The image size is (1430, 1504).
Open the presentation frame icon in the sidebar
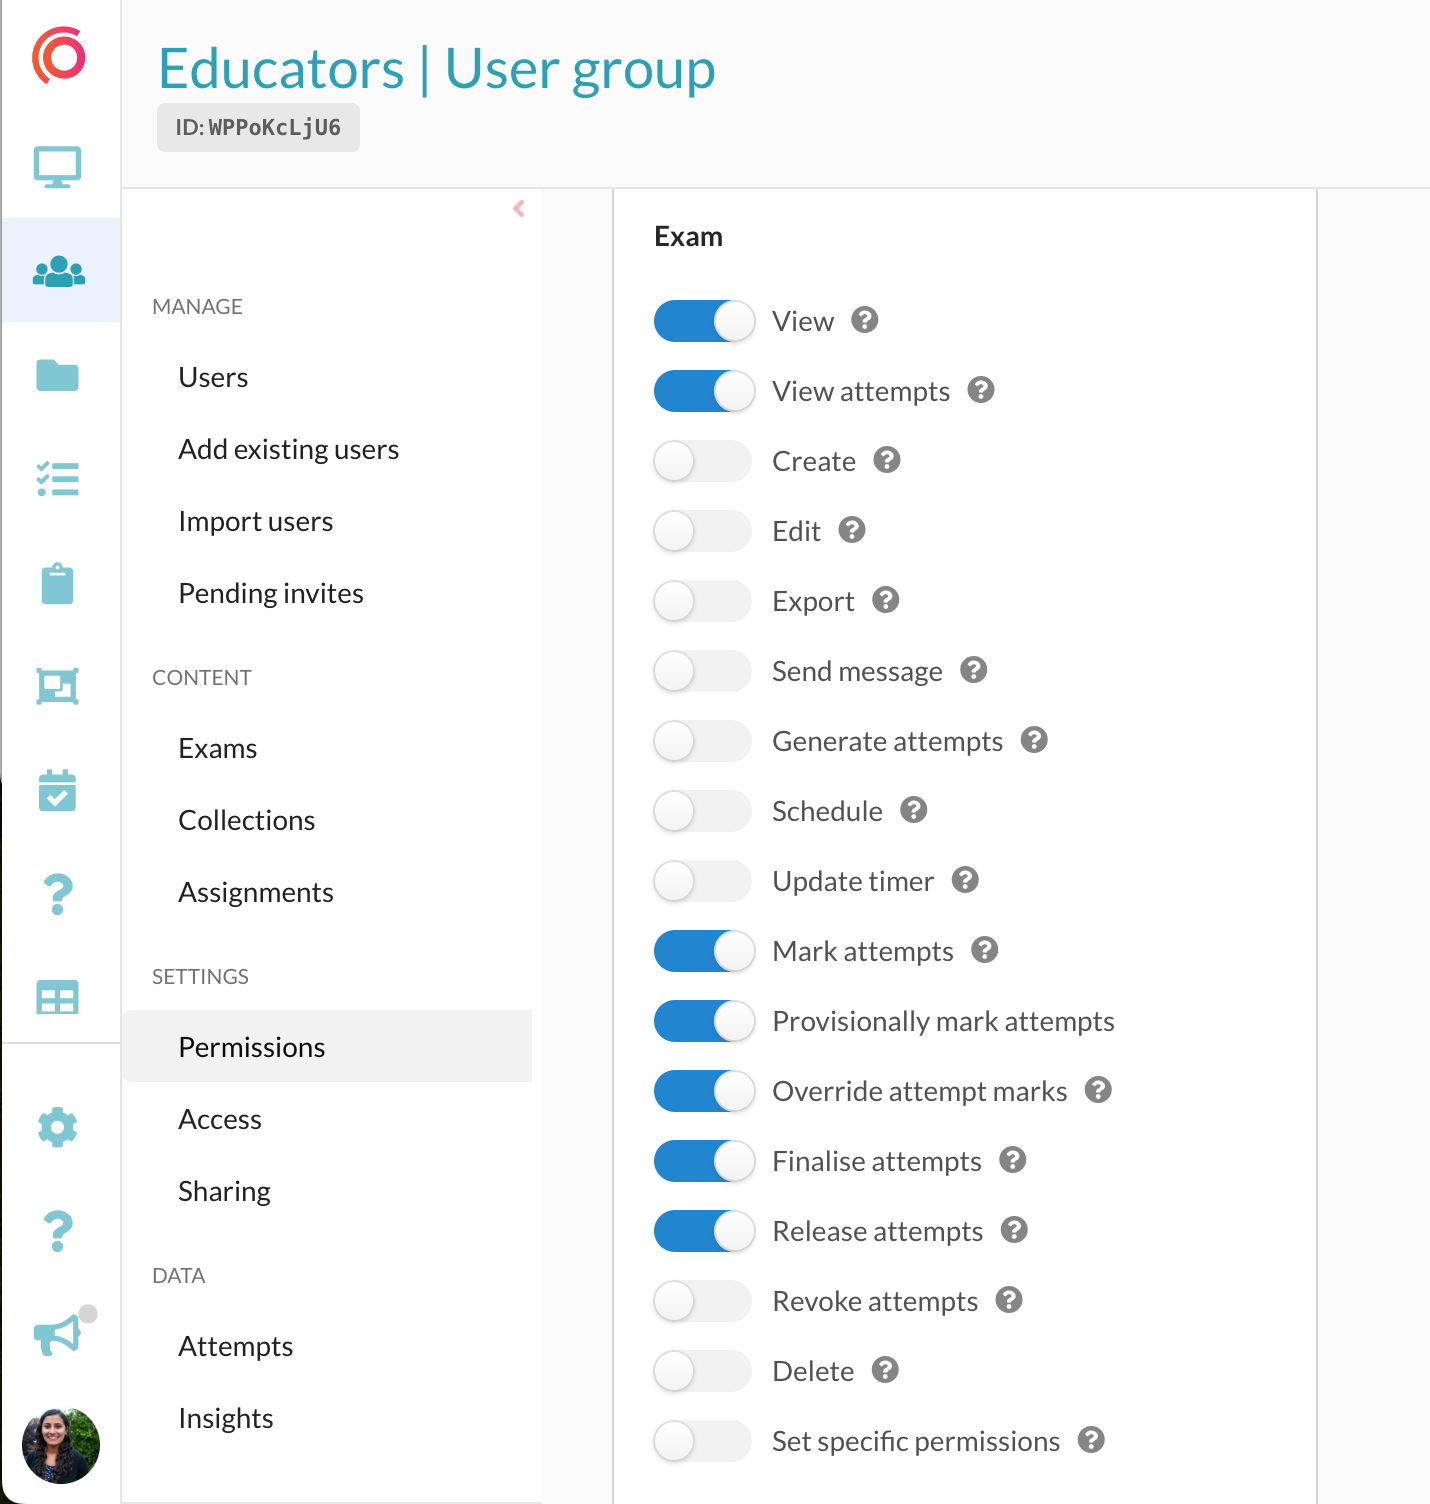[x=58, y=686]
